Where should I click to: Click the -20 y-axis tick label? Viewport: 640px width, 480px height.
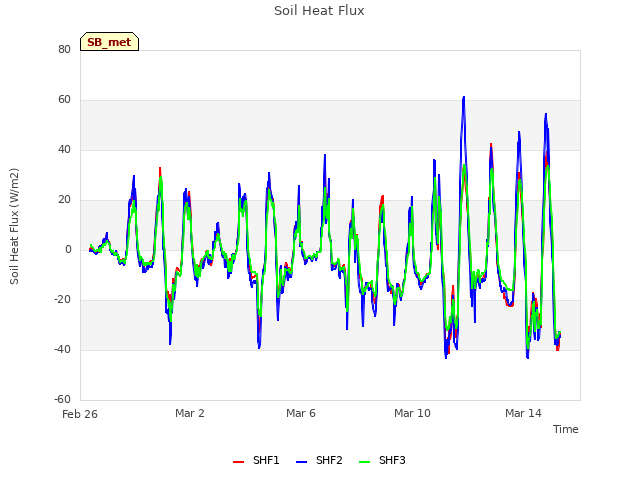62,300
